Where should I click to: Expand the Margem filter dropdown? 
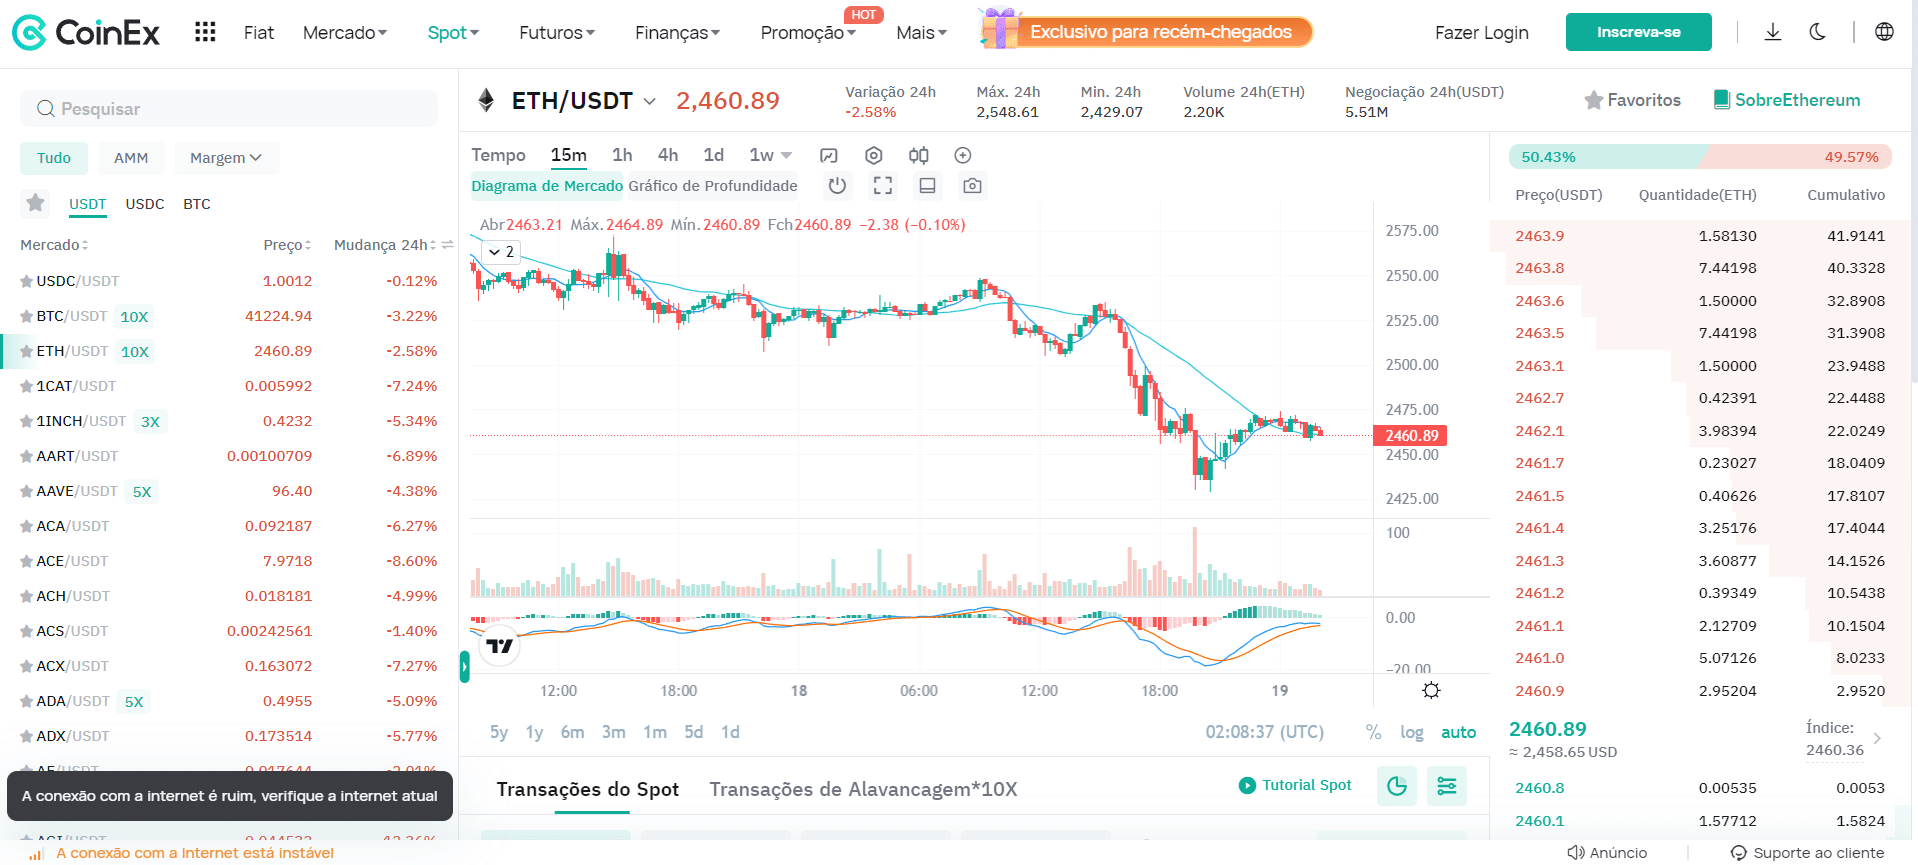[226, 158]
